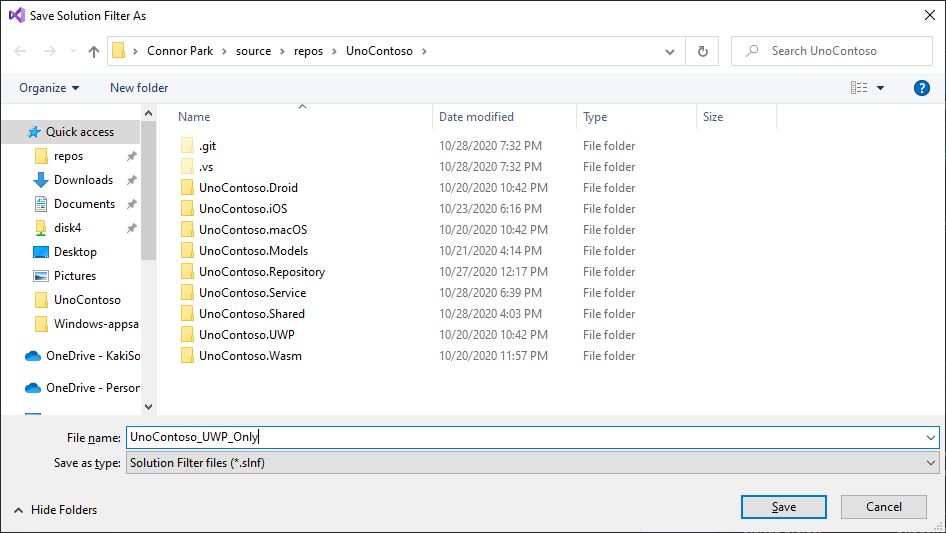Viewport: 946px width, 533px height.
Task: Open Downloads in navigation pane
Action: click(83, 180)
